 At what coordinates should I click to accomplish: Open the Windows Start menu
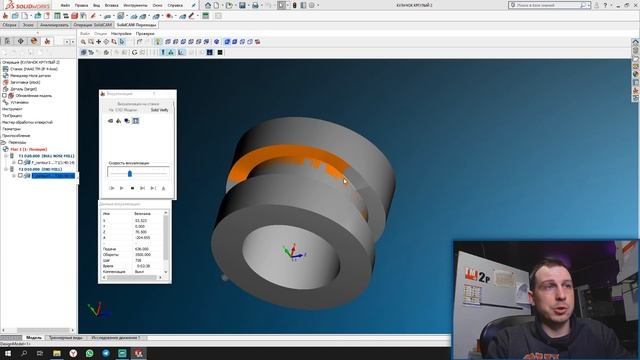pos(8,353)
